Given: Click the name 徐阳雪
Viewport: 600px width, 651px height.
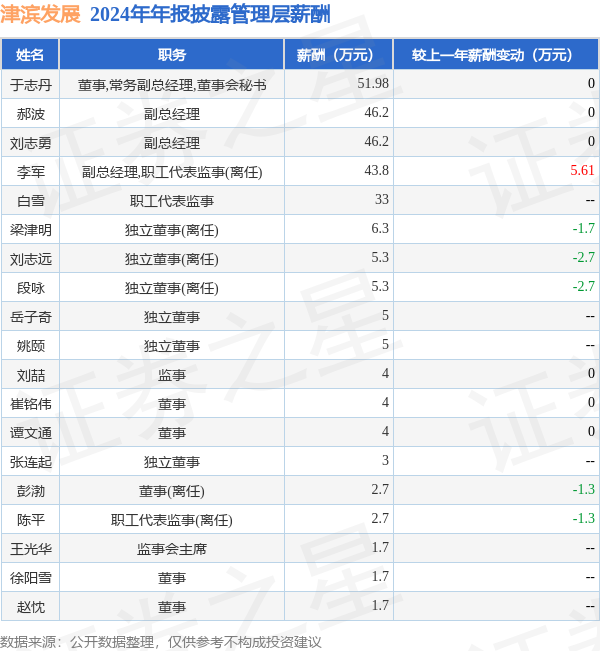Looking at the screenshot, I should point(31,578).
